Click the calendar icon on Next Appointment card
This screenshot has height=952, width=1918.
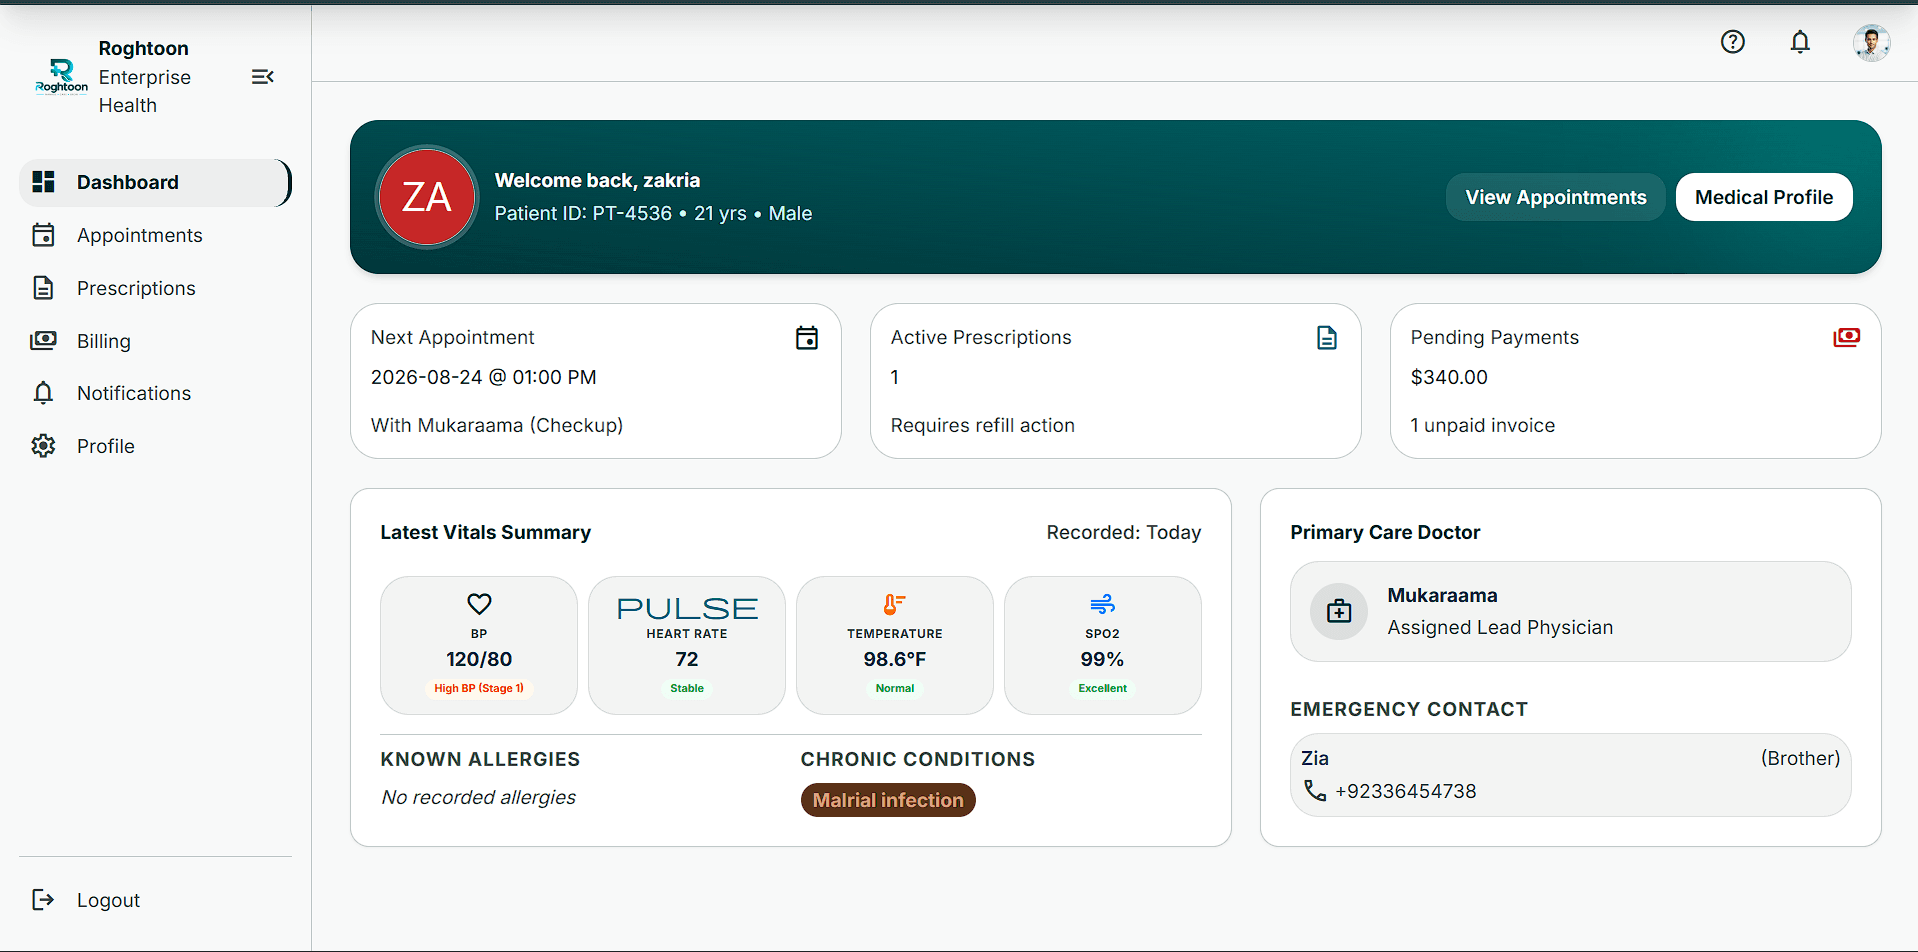click(807, 338)
